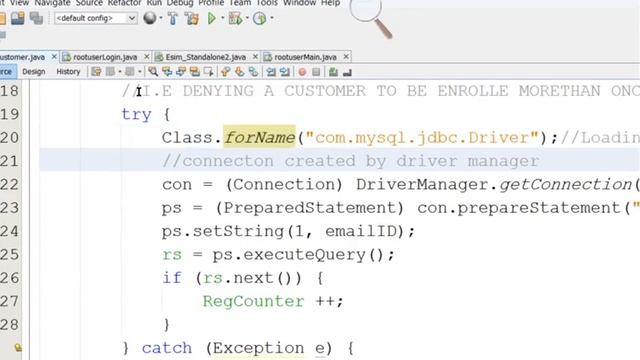The height and width of the screenshot is (360, 640).
Task: Click the catch keyword
Action: click(x=167, y=348)
